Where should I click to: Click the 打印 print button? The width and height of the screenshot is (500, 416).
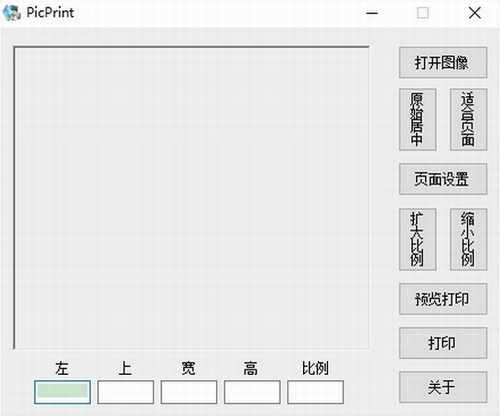tap(443, 343)
